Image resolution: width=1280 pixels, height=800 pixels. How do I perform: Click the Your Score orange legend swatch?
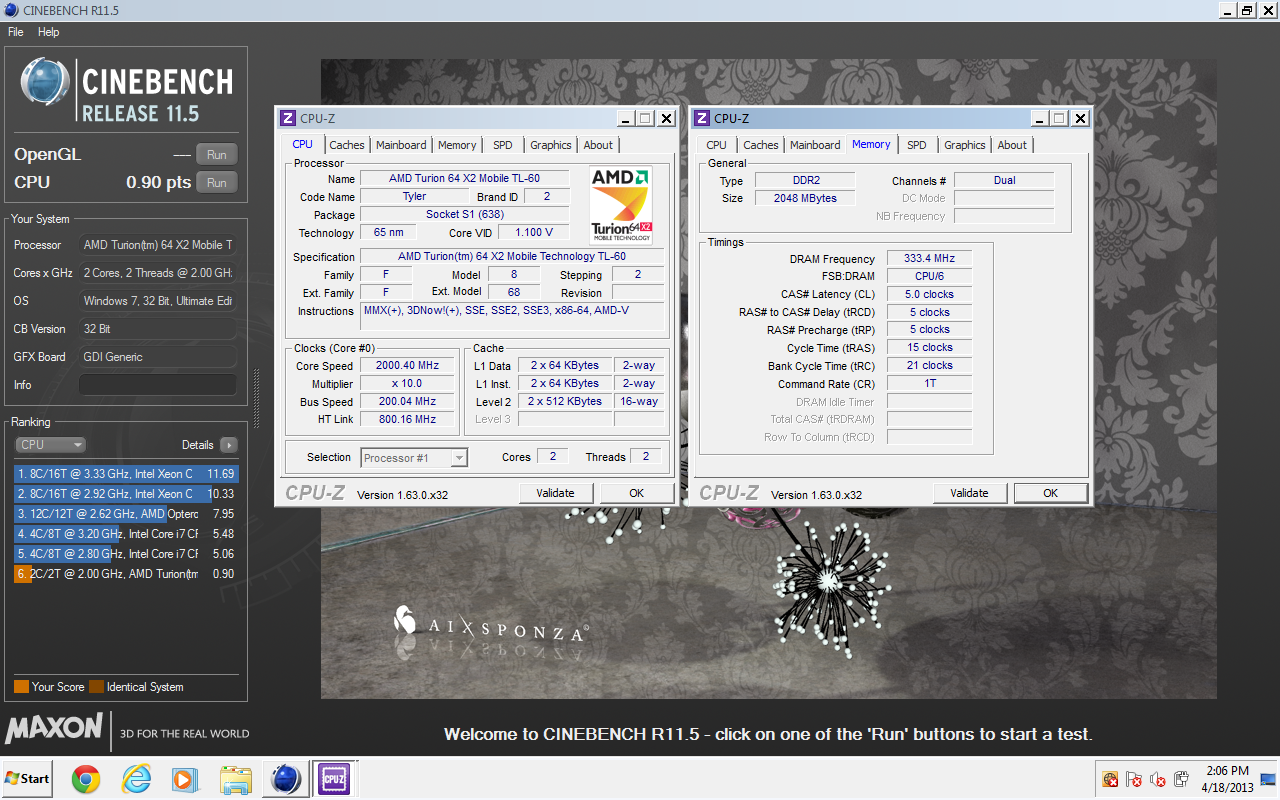tap(21, 687)
